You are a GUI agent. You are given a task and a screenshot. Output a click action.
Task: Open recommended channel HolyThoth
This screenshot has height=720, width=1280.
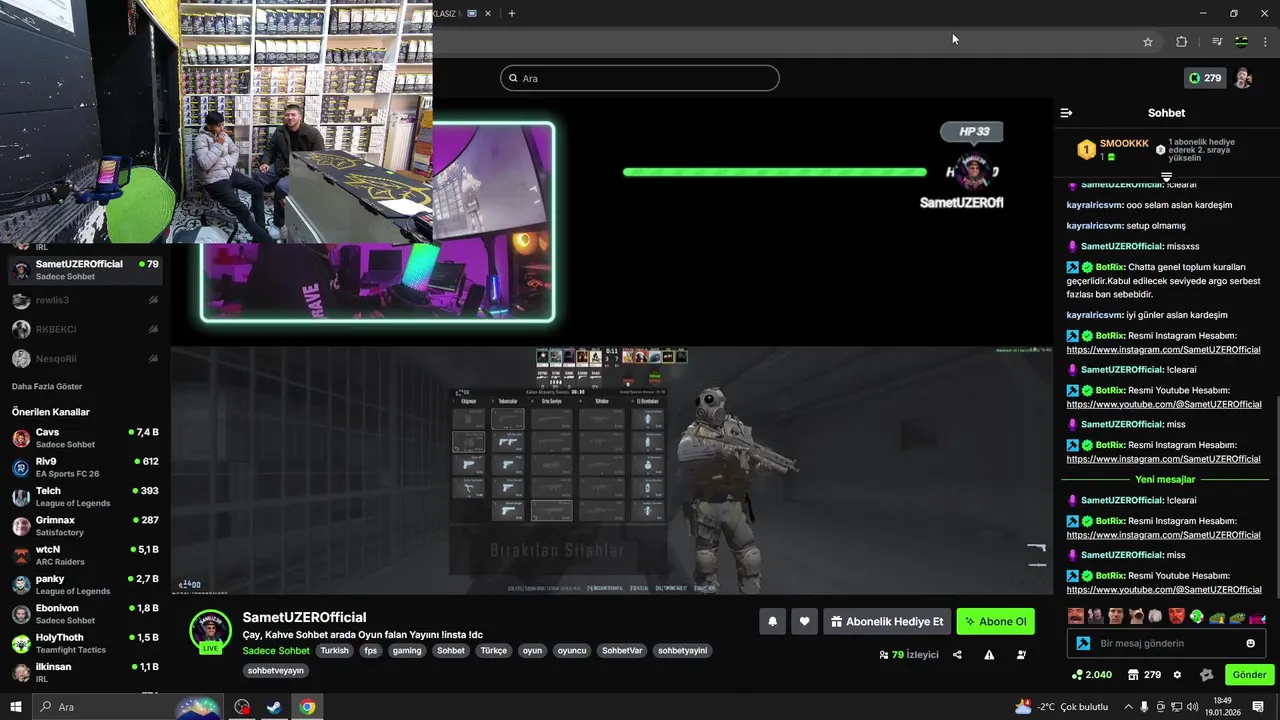85,643
